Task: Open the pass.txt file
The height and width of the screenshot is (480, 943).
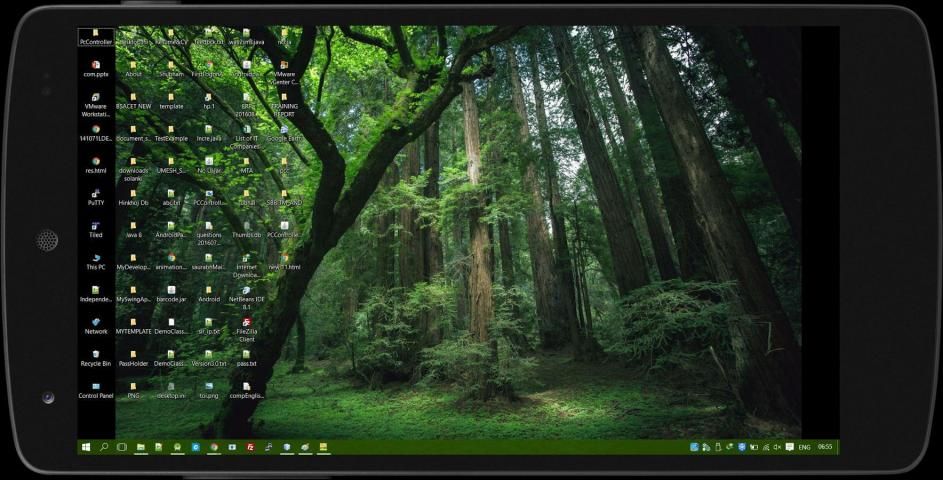Action: (x=246, y=355)
